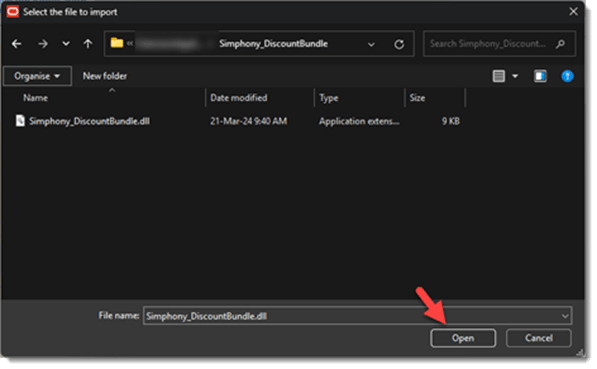Image resolution: width=597 pixels, height=369 pixels.
Task: Expand the address bar path history dropdown
Action: coord(371,44)
